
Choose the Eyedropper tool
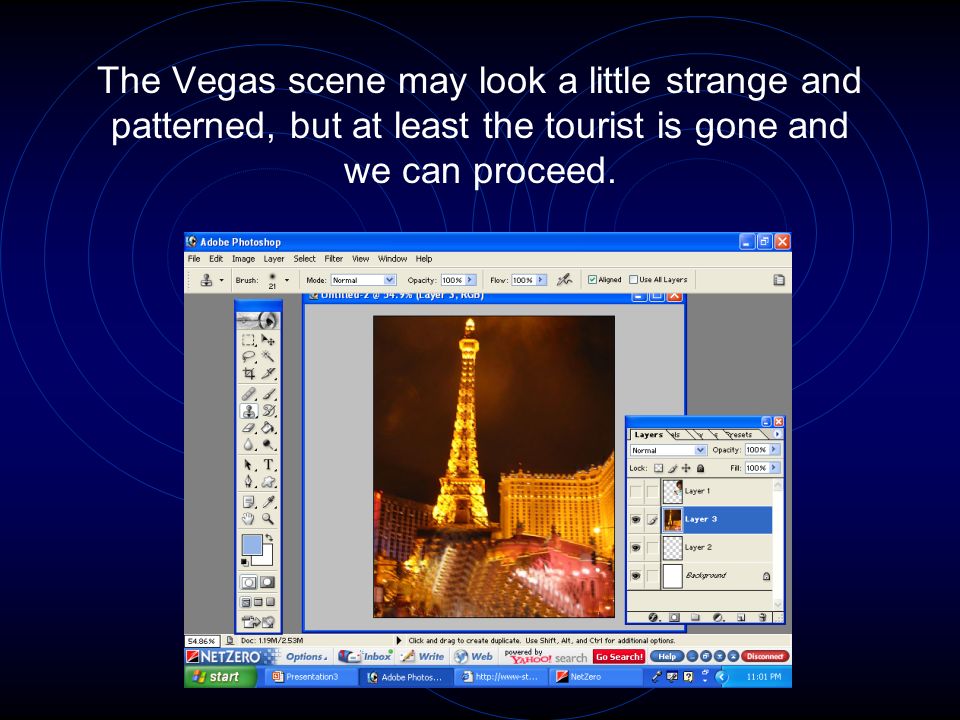click(268, 502)
